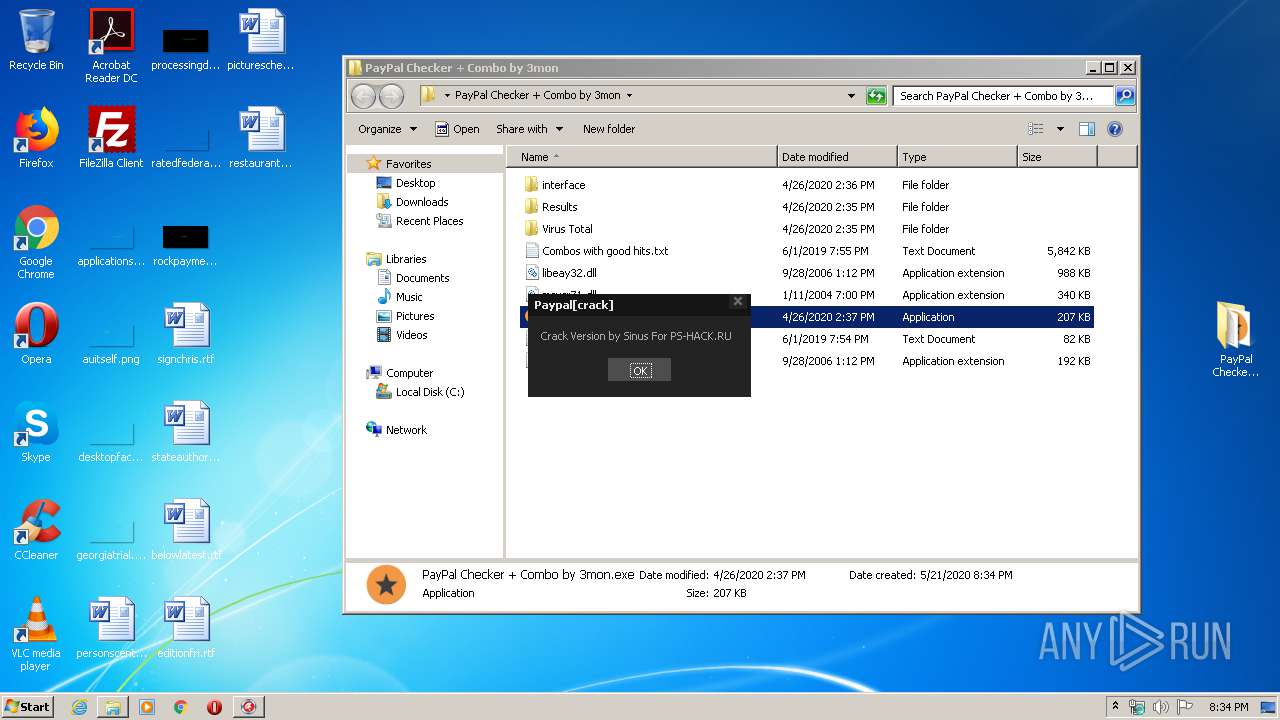Open Desktop in the navigation pane
Image resolution: width=1280 pixels, height=720 pixels.
(x=415, y=183)
